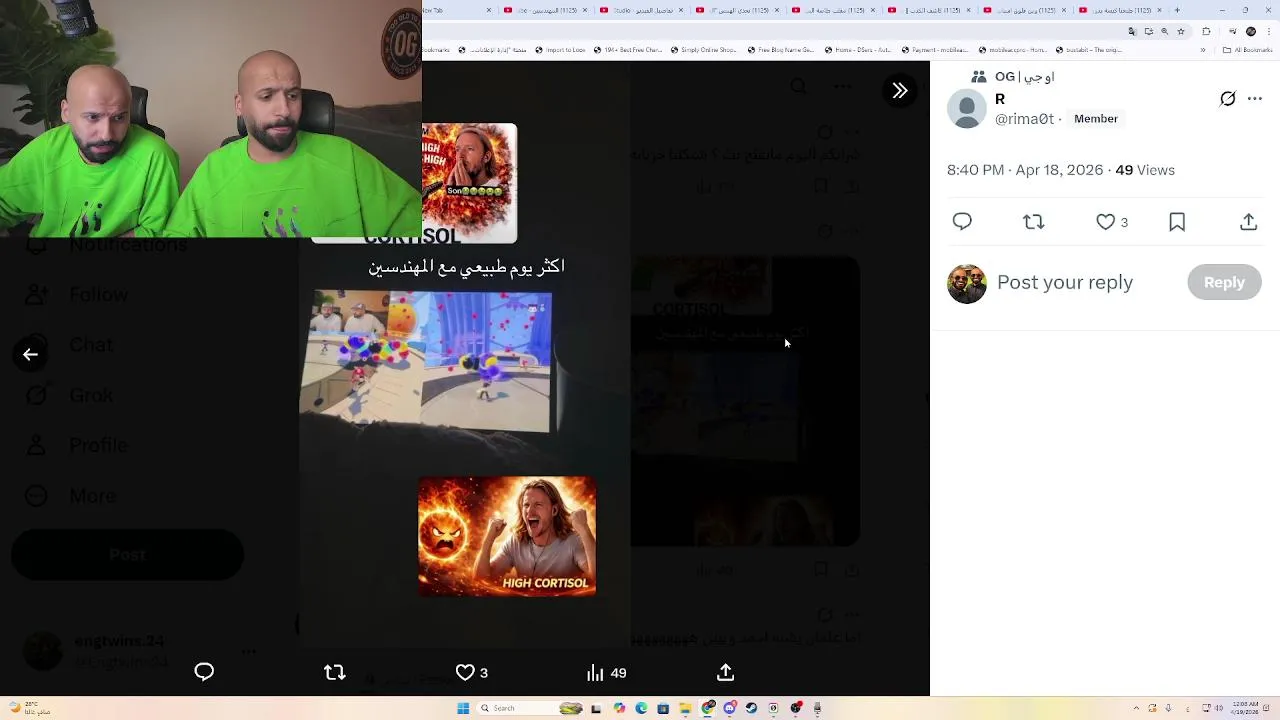
Task: Open the Home - DSers bookmark
Action: (x=858, y=50)
